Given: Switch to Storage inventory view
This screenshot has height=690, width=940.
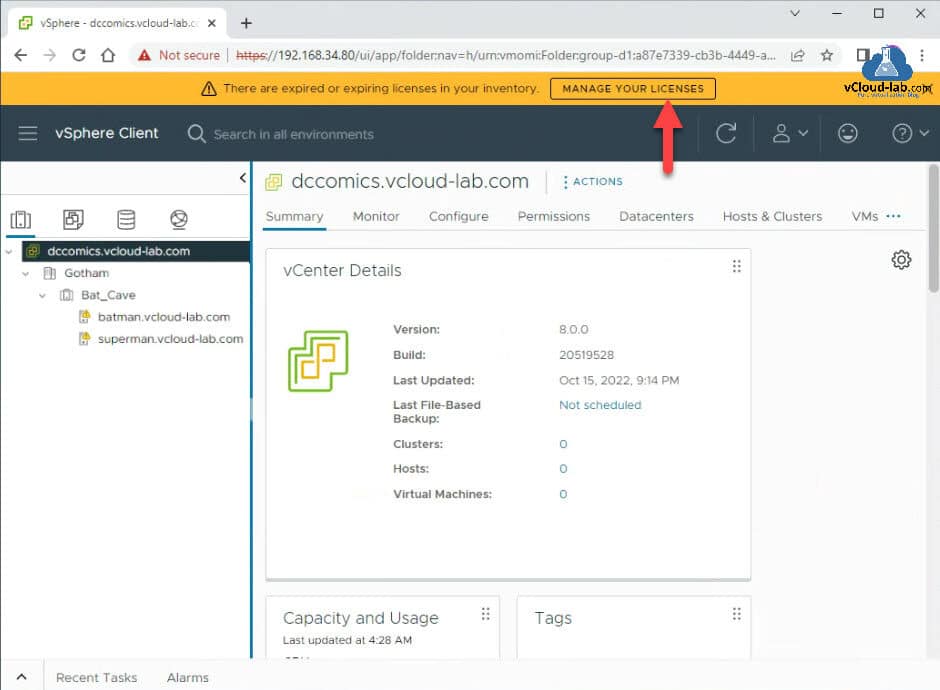Looking at the screenshot, I should tap(126, 220).
